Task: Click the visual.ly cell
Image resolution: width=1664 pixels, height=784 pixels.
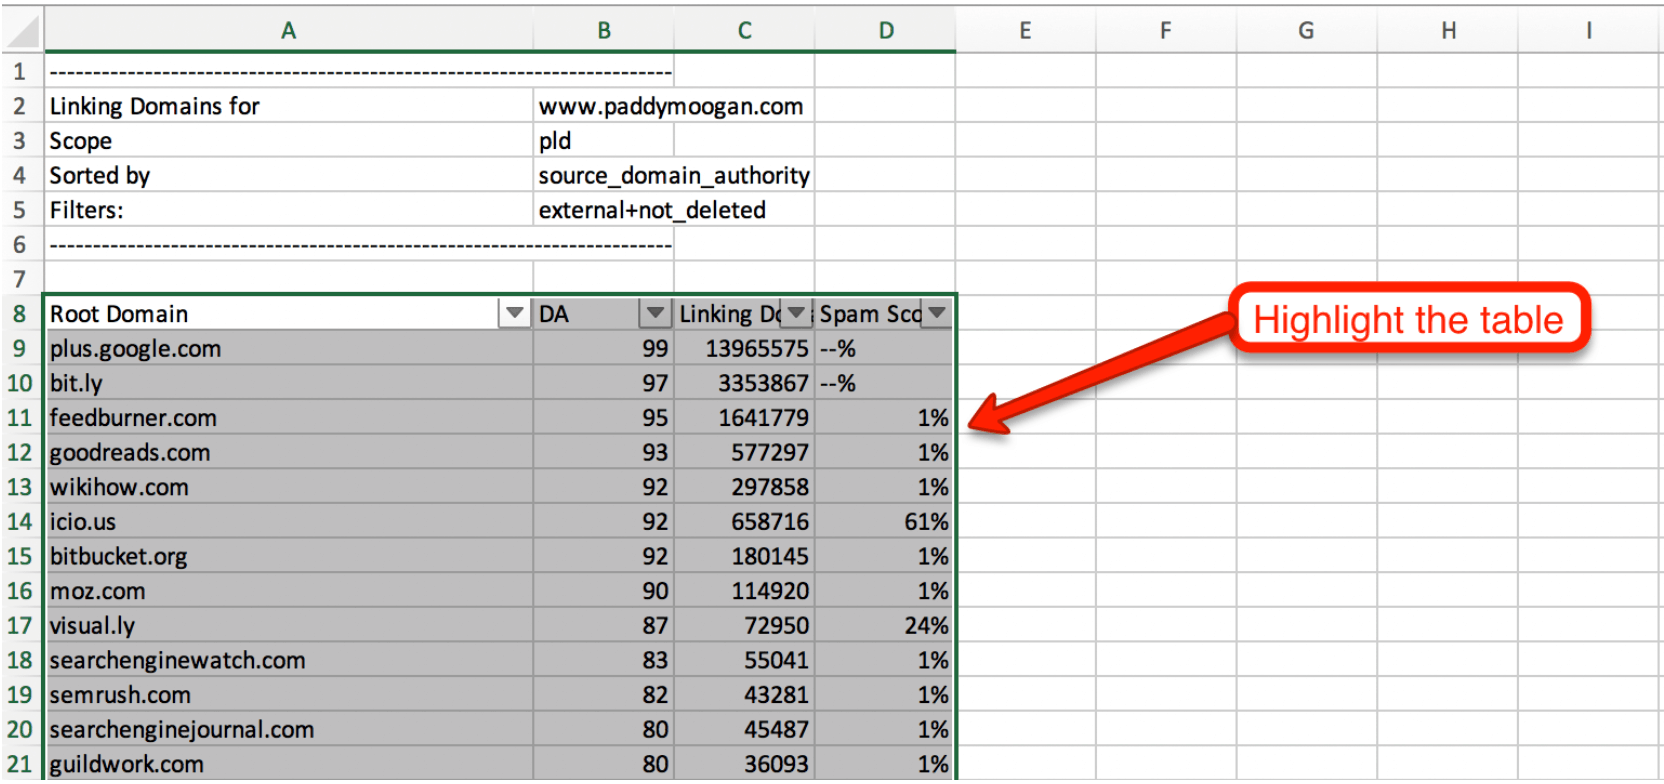Action: [x=289, y=626]
